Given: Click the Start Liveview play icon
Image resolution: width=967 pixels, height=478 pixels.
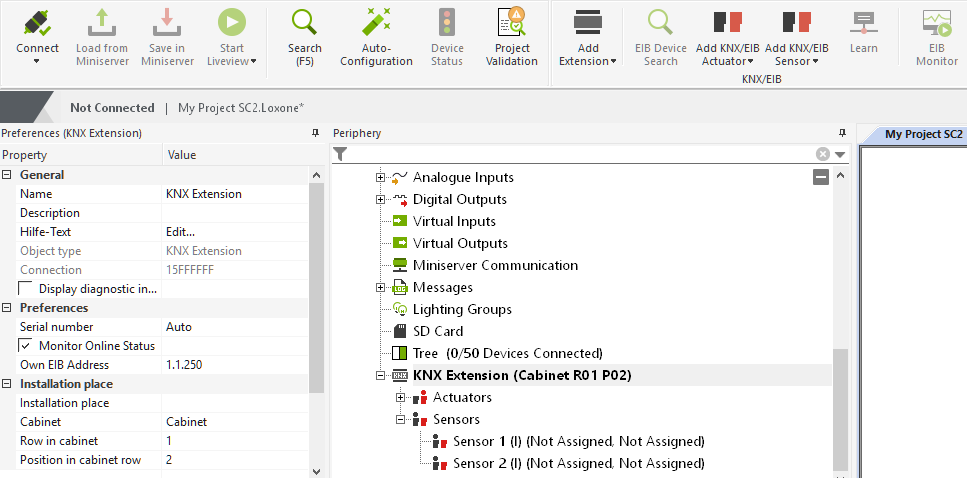Looking at the screenshot, I should [x=232, y=23].
